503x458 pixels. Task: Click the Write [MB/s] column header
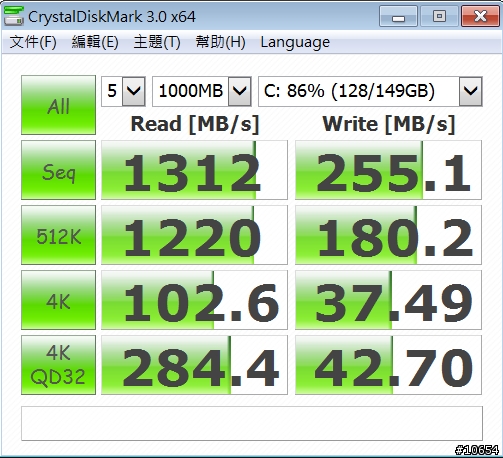pos(389,124)
